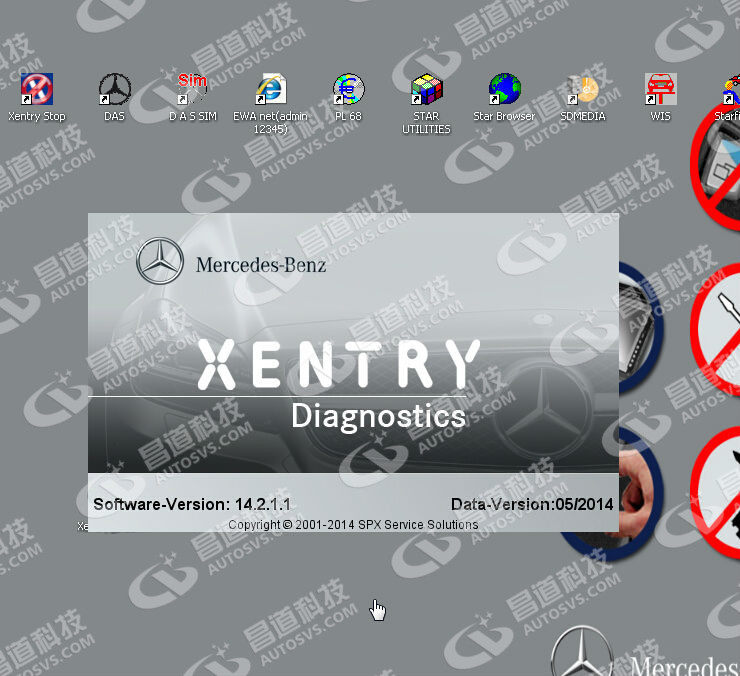Click the Copyright SPX Service Solutions line

click(353, 524)
